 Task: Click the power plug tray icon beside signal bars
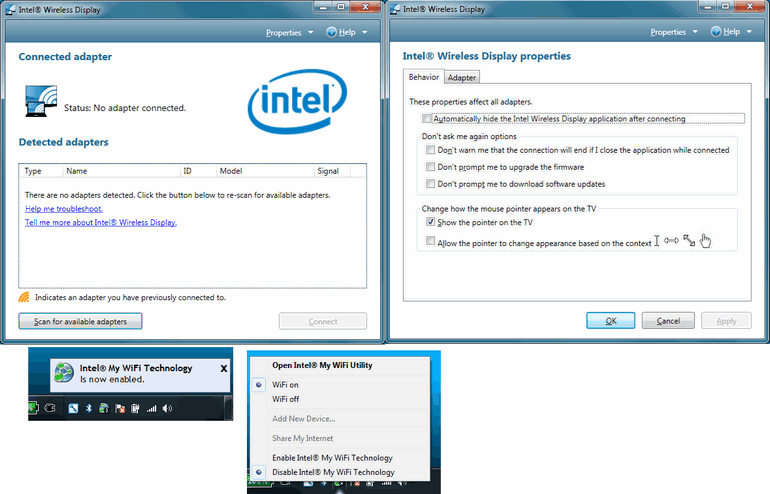136,408
